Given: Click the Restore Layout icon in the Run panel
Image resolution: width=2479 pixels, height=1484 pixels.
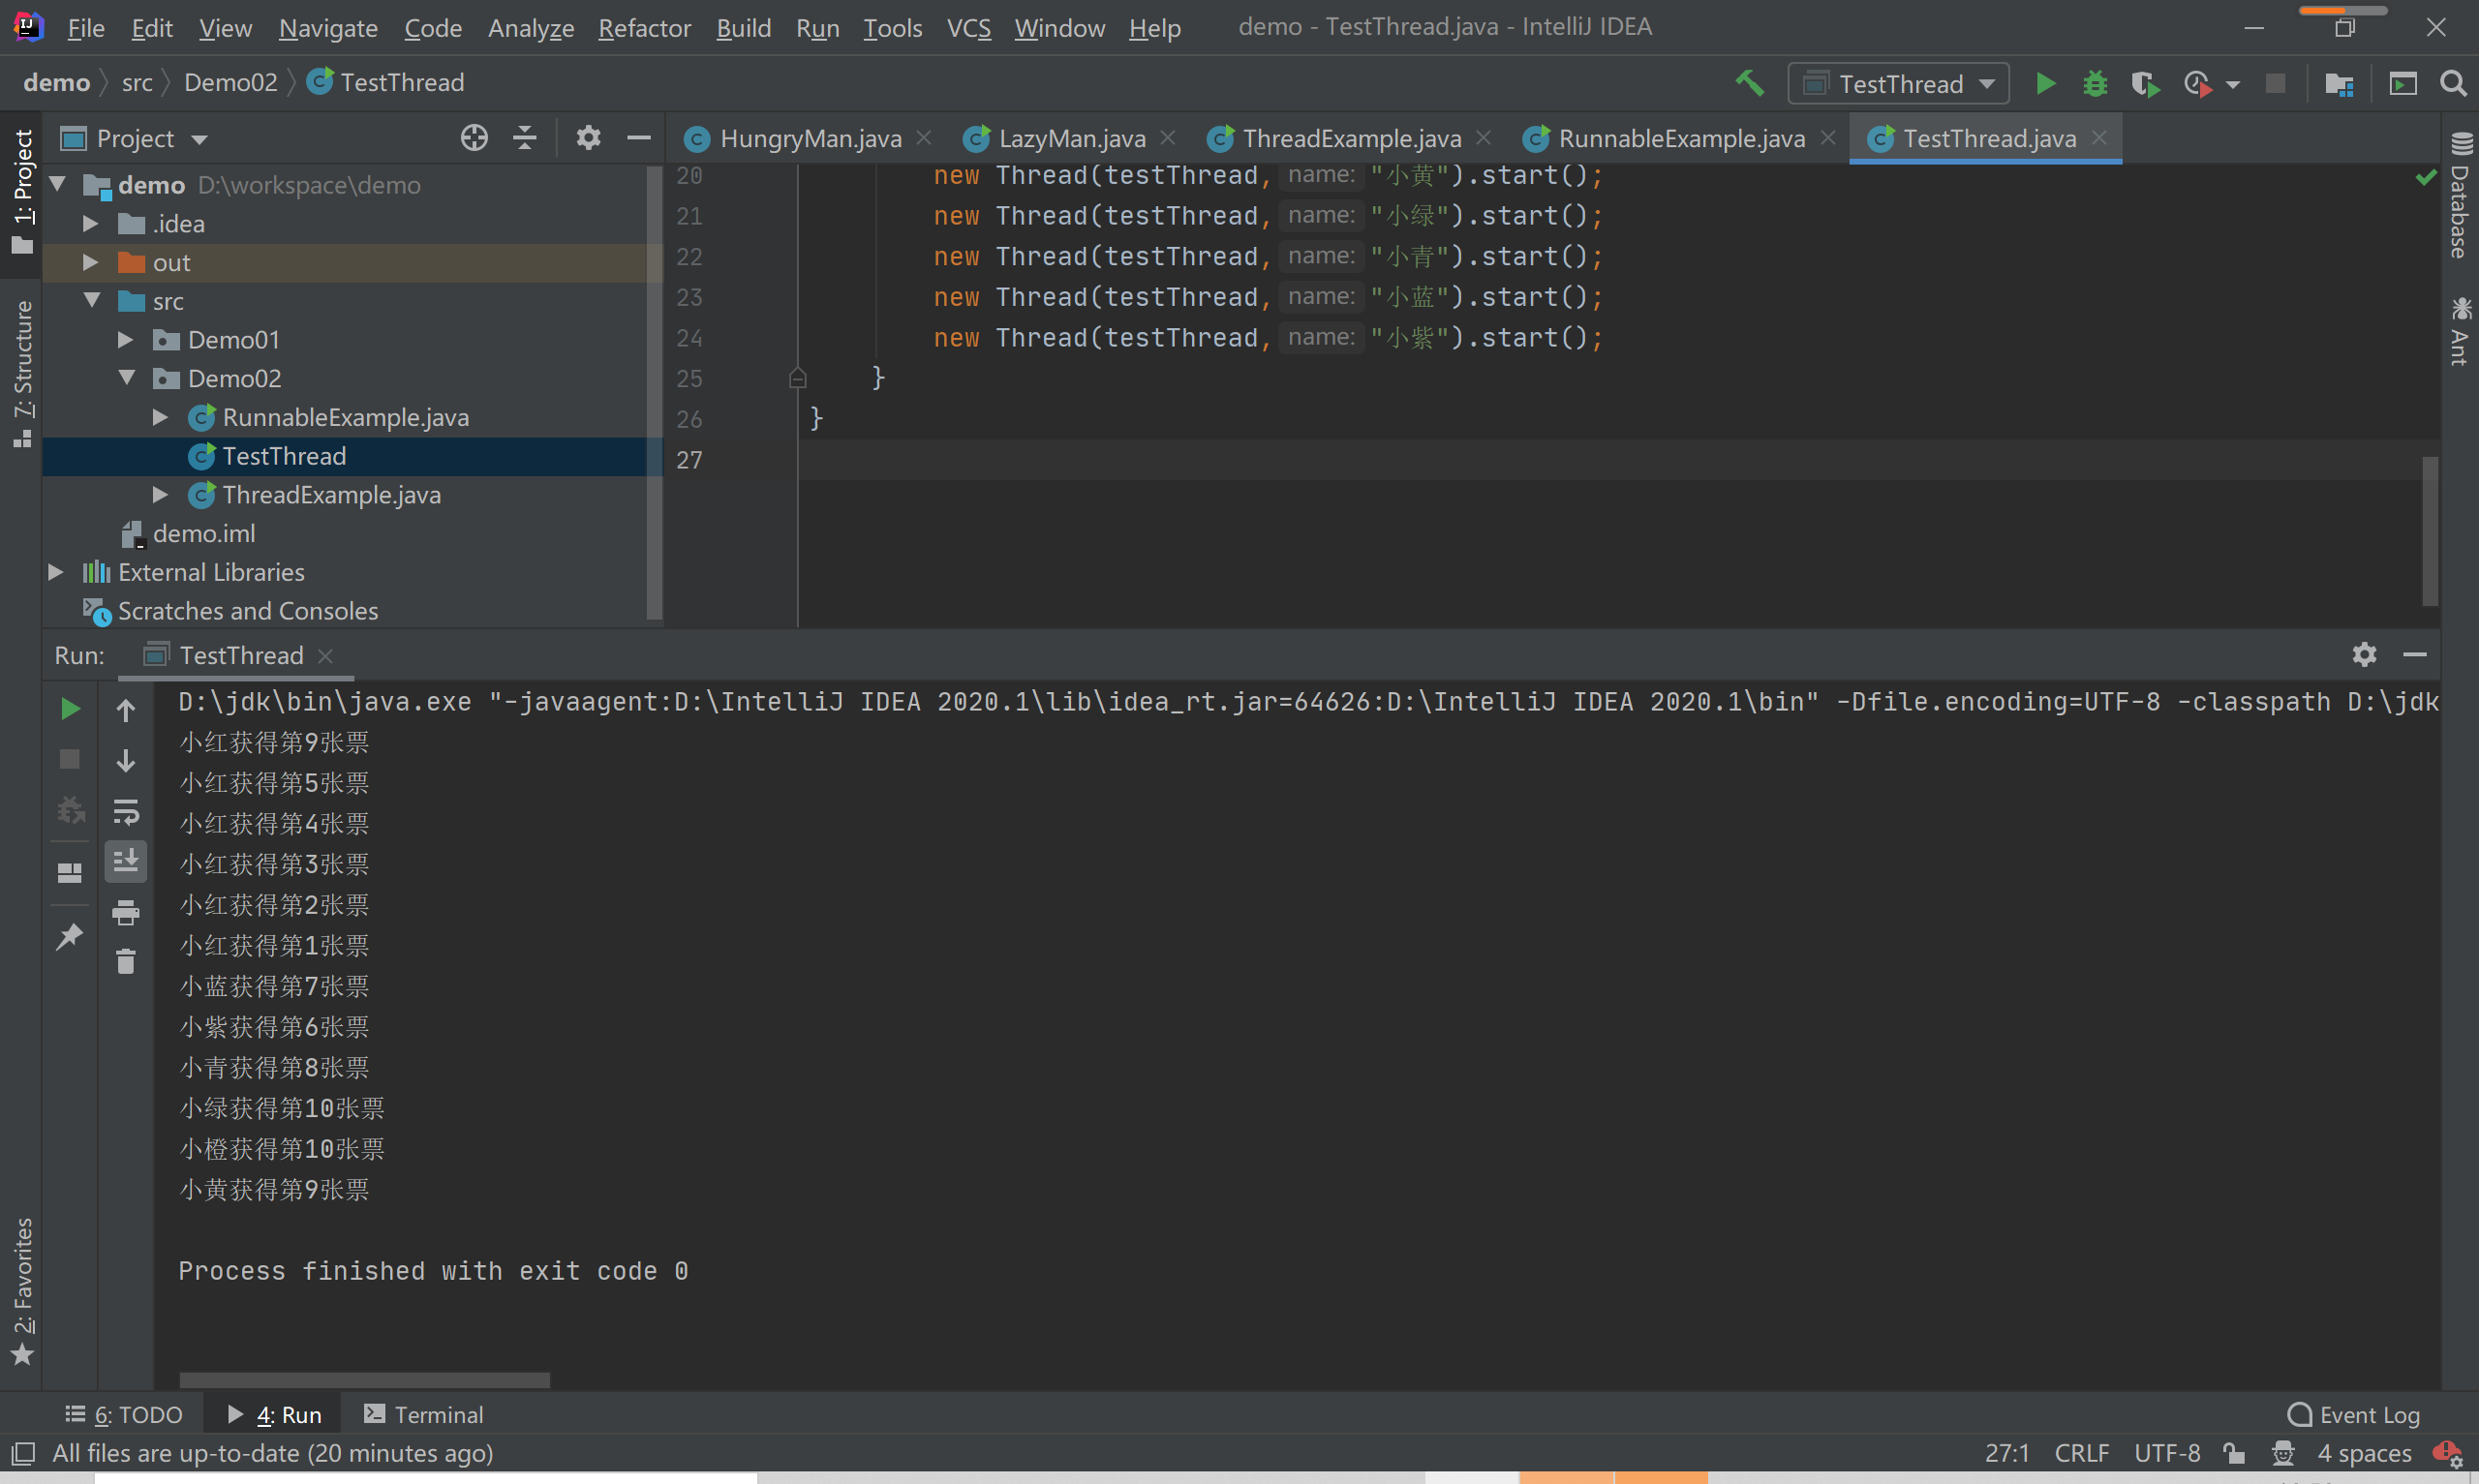Looking at the screenshot, I should [x=69, y=873].
